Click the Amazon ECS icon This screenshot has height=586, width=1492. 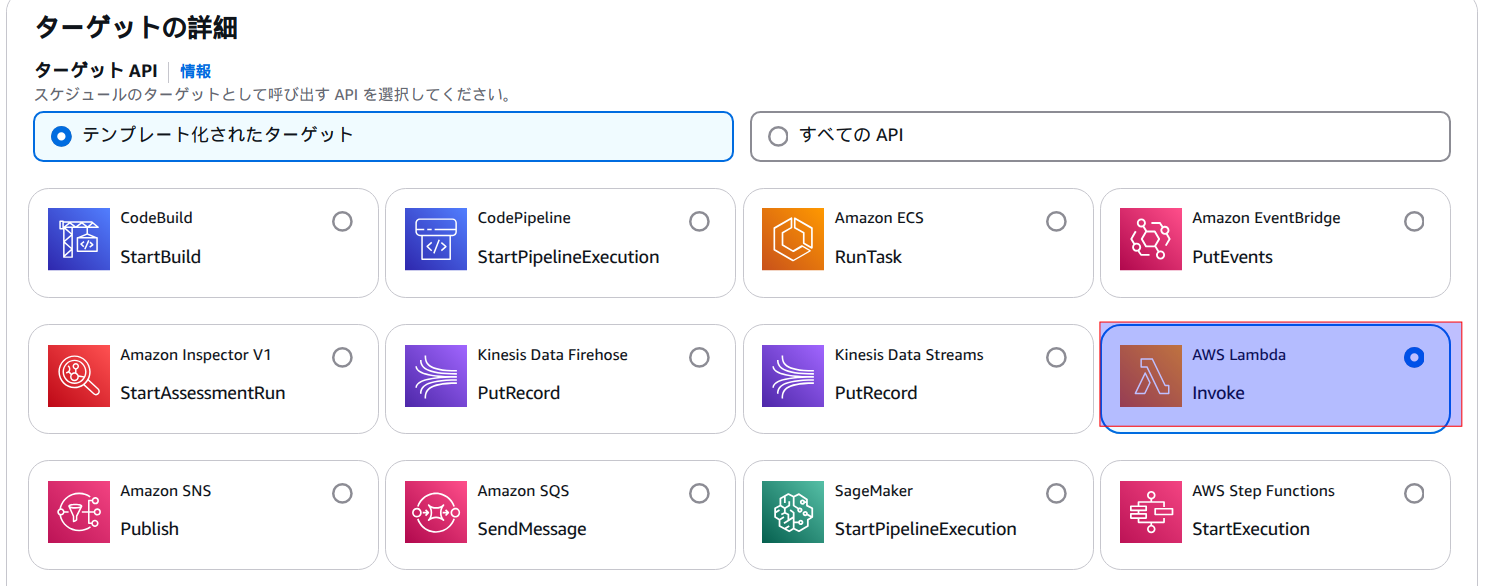tap(793, 240)
